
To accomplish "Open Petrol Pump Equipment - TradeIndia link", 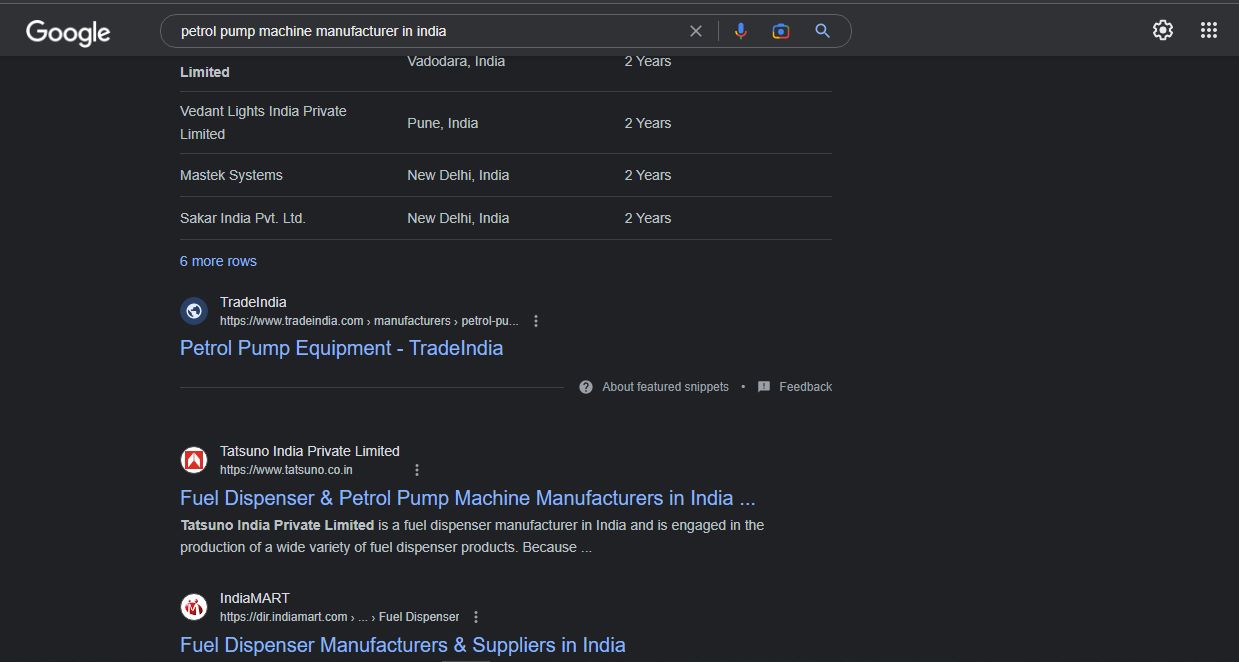I will (x=341, y=348).
